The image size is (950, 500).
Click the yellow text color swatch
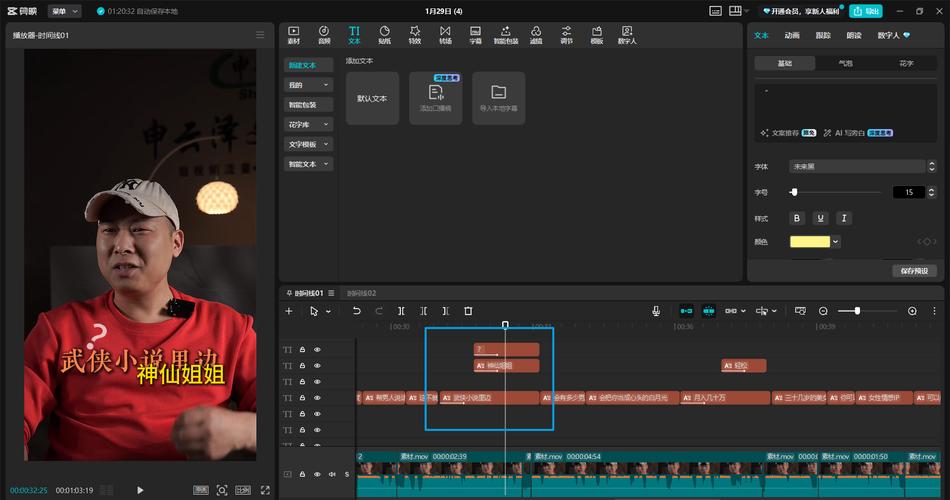point(809,242)
